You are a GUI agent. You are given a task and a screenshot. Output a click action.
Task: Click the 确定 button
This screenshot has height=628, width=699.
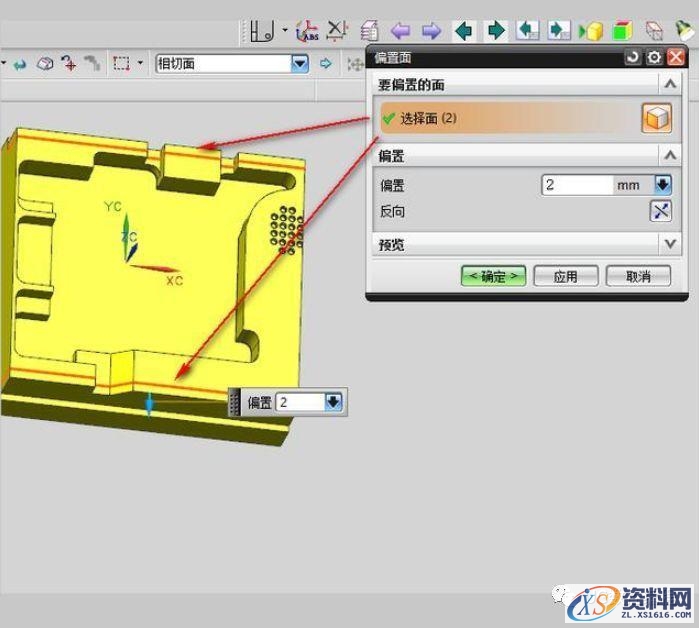click(x=493, y=276)
